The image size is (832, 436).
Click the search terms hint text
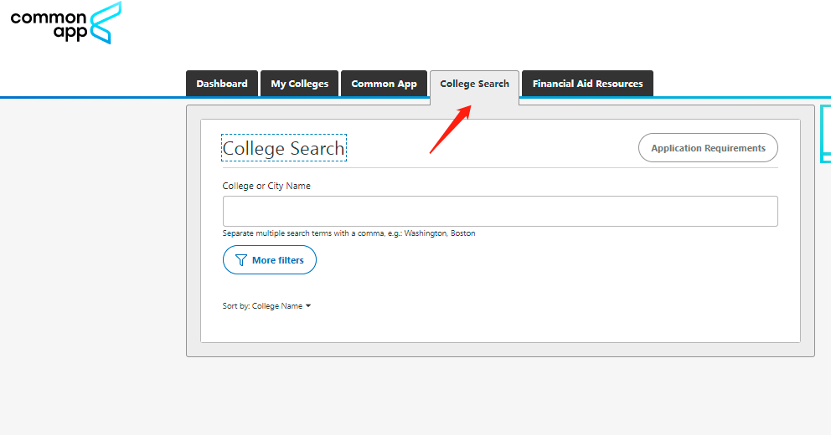349,233
